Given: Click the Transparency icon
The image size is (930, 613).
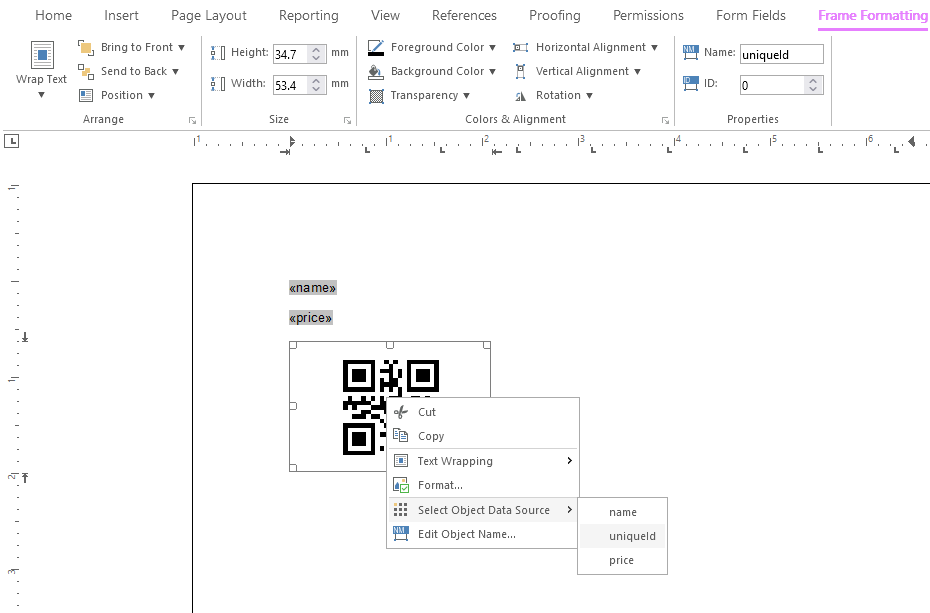Looking at the screenshot, I should pyautogui.click(x=376, y=95).
